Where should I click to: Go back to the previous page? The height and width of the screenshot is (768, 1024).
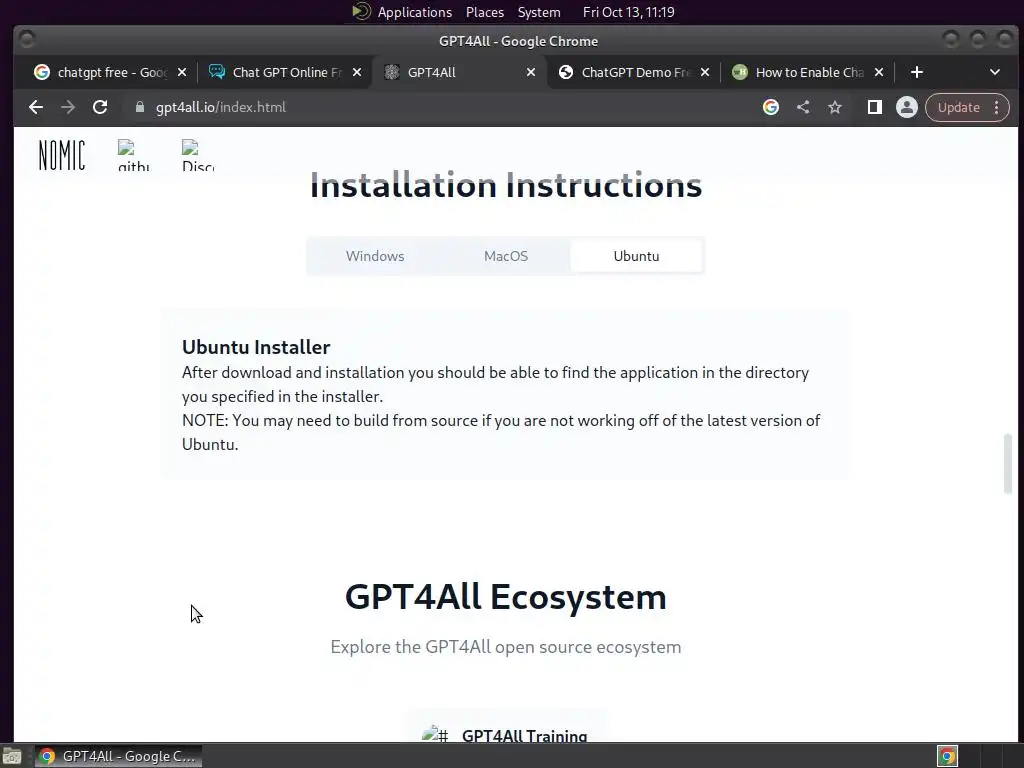point(36,107)
